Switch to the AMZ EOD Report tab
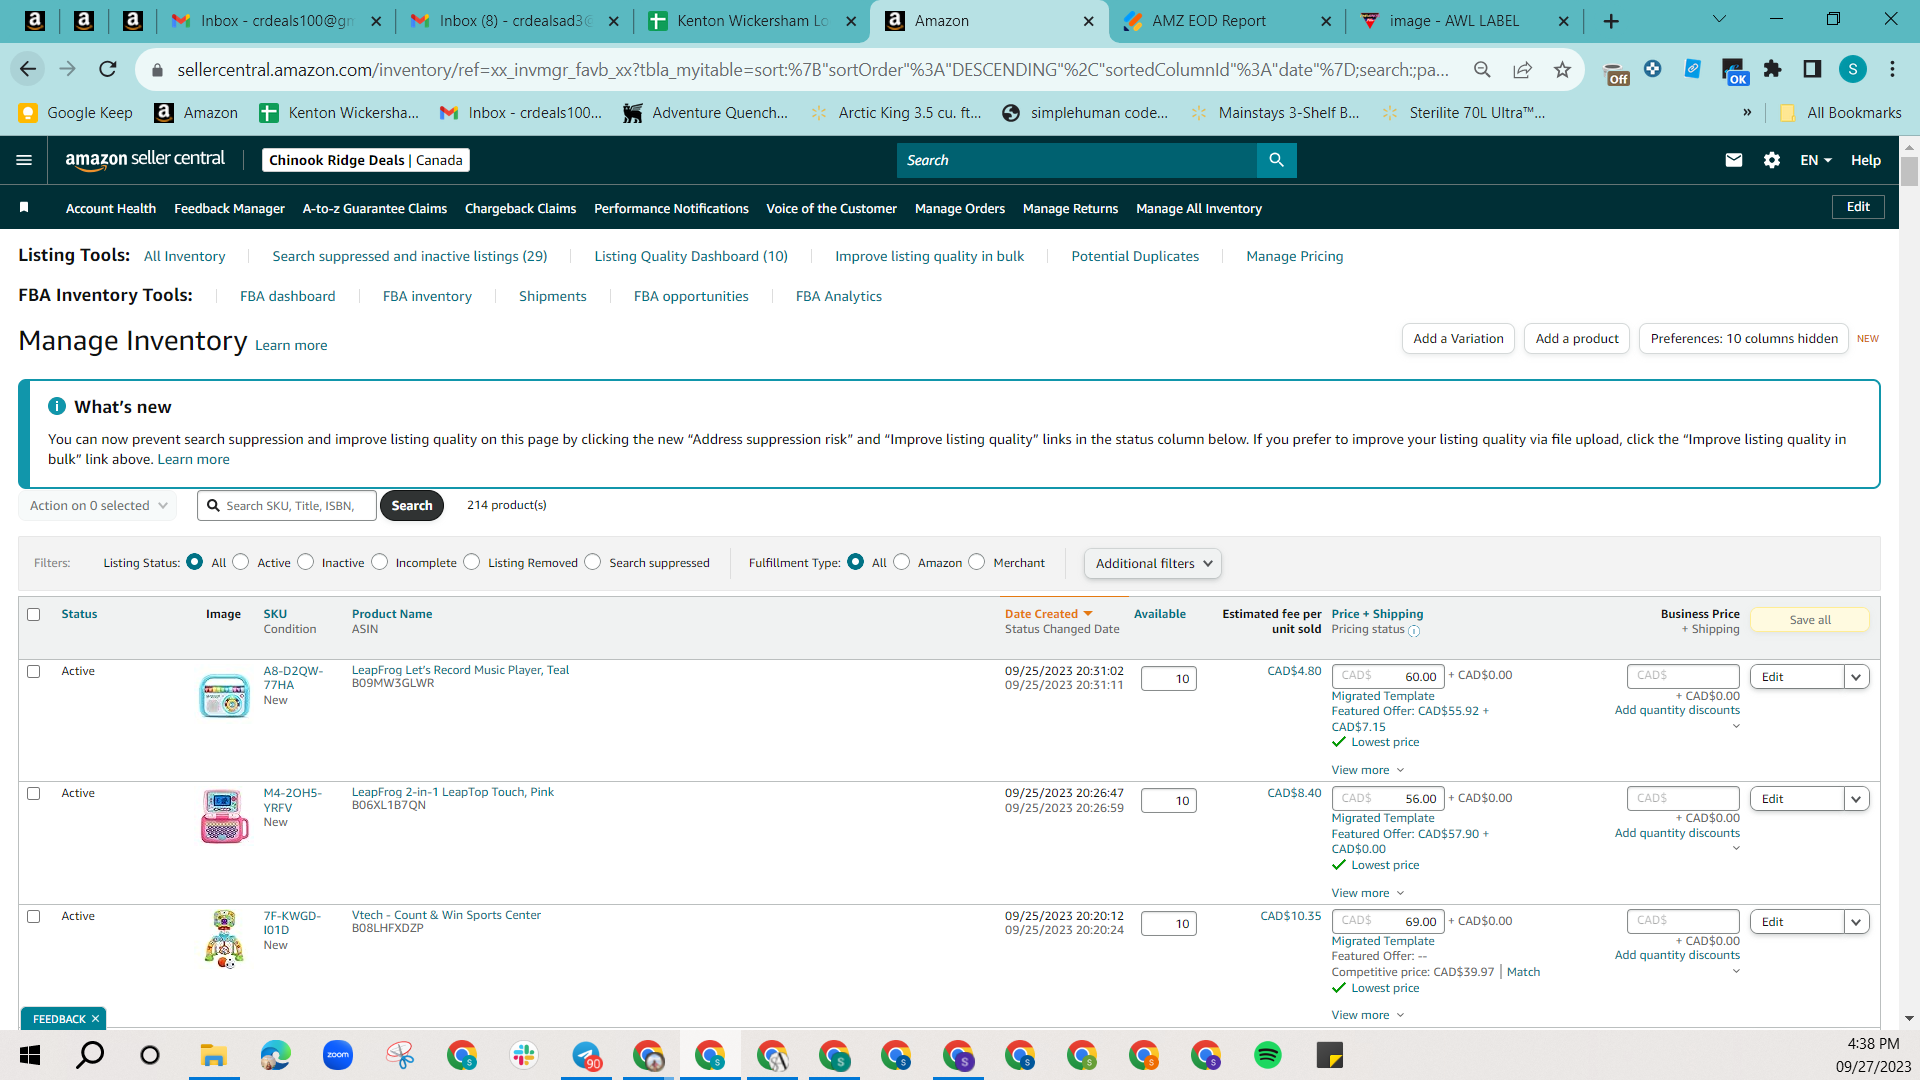Viewport: 1920px width, 1080px height. (x=1226, y=21)
